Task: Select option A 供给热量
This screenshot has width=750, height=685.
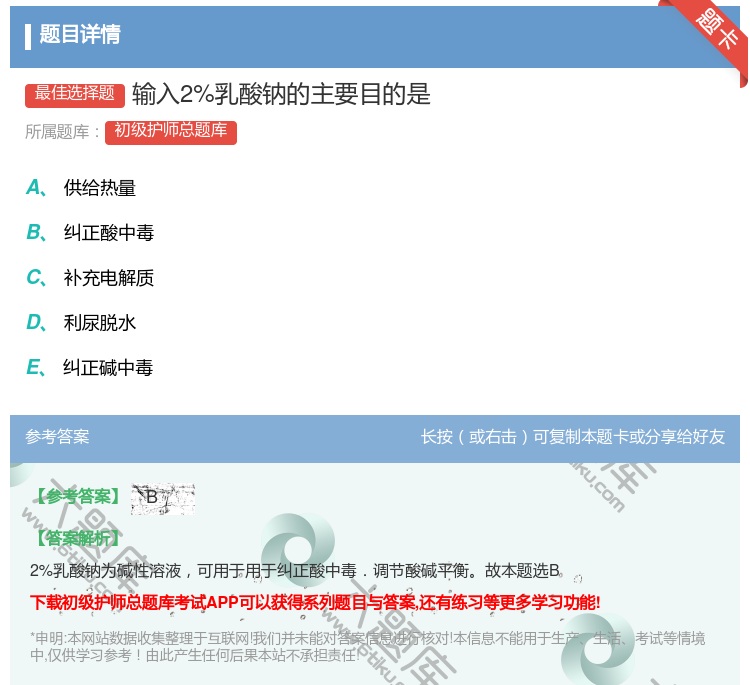Action: [81, 188]
